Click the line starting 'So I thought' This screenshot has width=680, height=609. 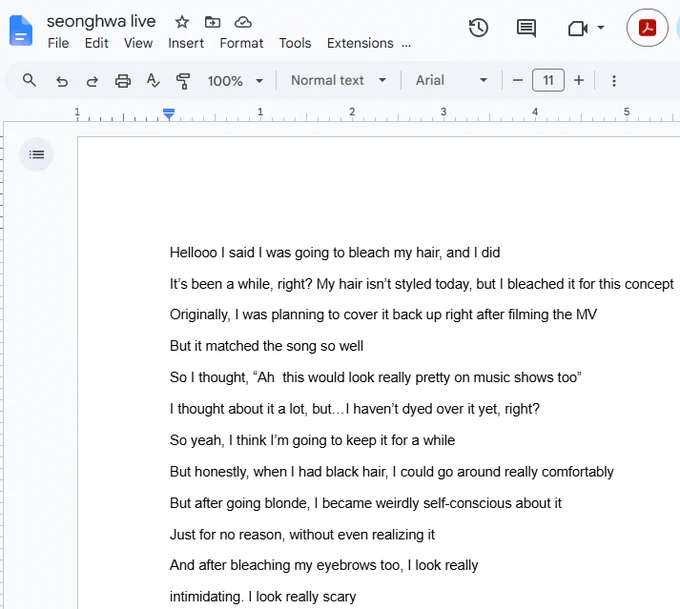tap(376, 377)
